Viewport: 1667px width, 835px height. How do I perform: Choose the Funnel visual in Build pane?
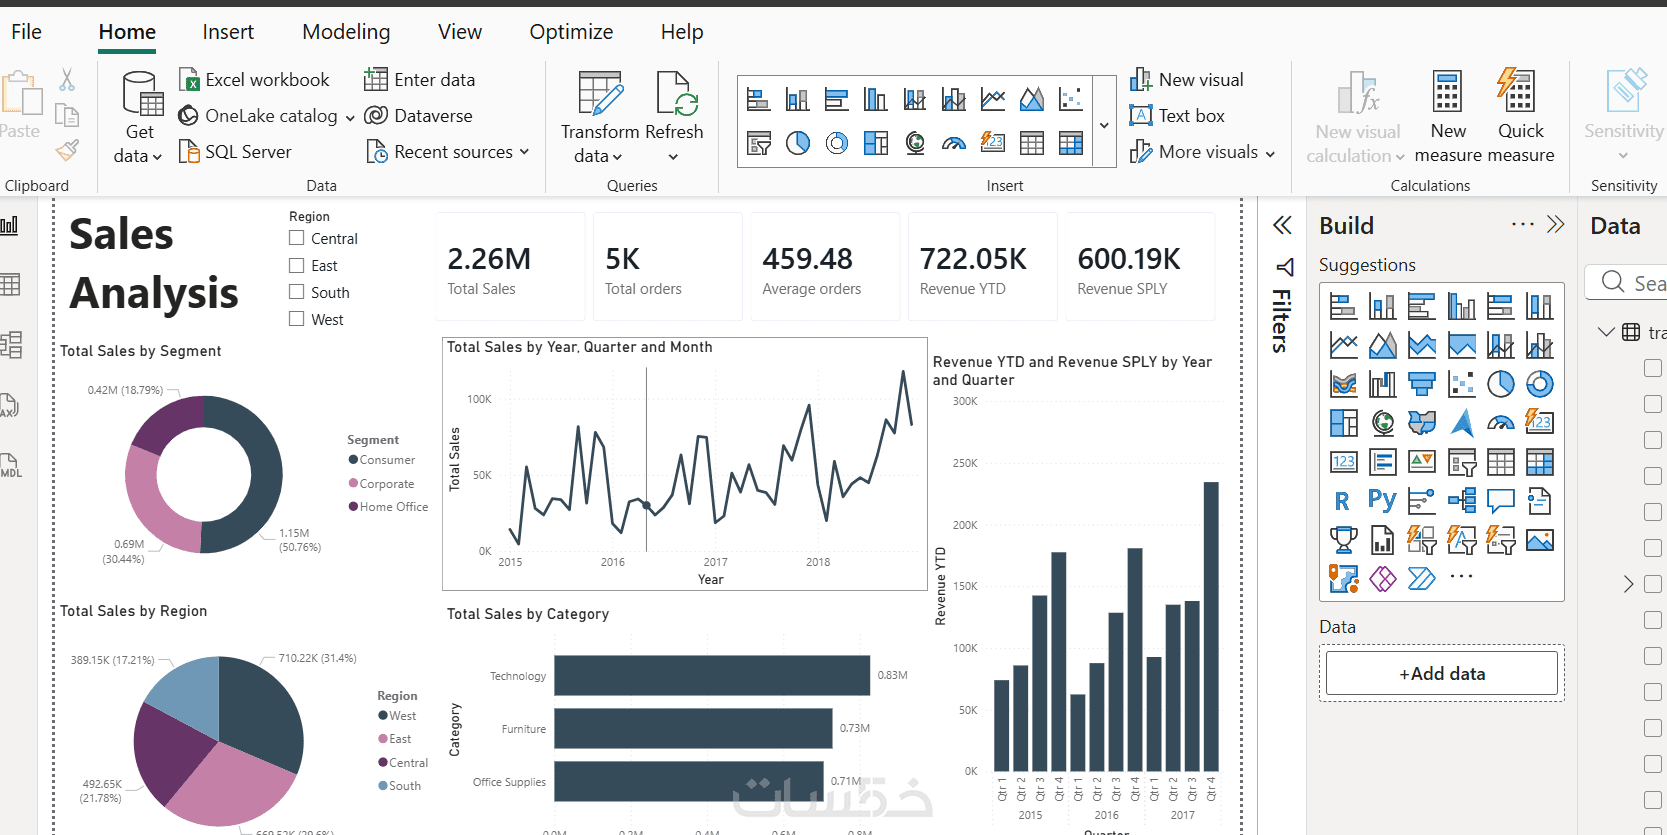[1422, 384]
